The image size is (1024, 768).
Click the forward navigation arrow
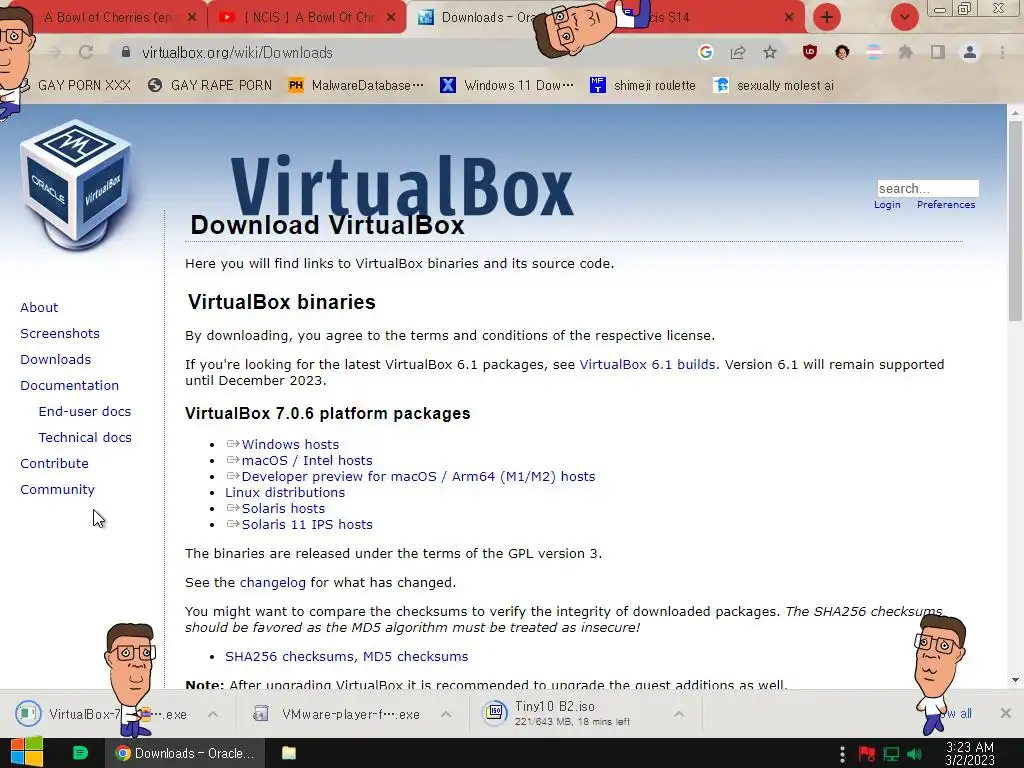(x=54, y=52)
